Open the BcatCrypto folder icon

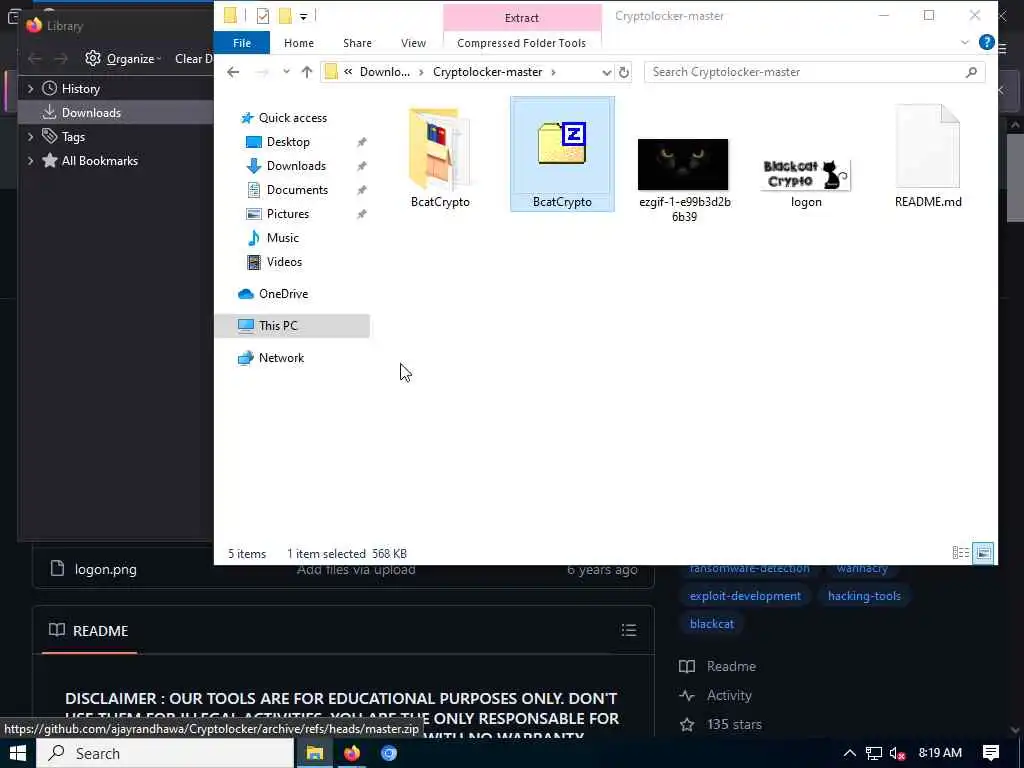point(440,151)
